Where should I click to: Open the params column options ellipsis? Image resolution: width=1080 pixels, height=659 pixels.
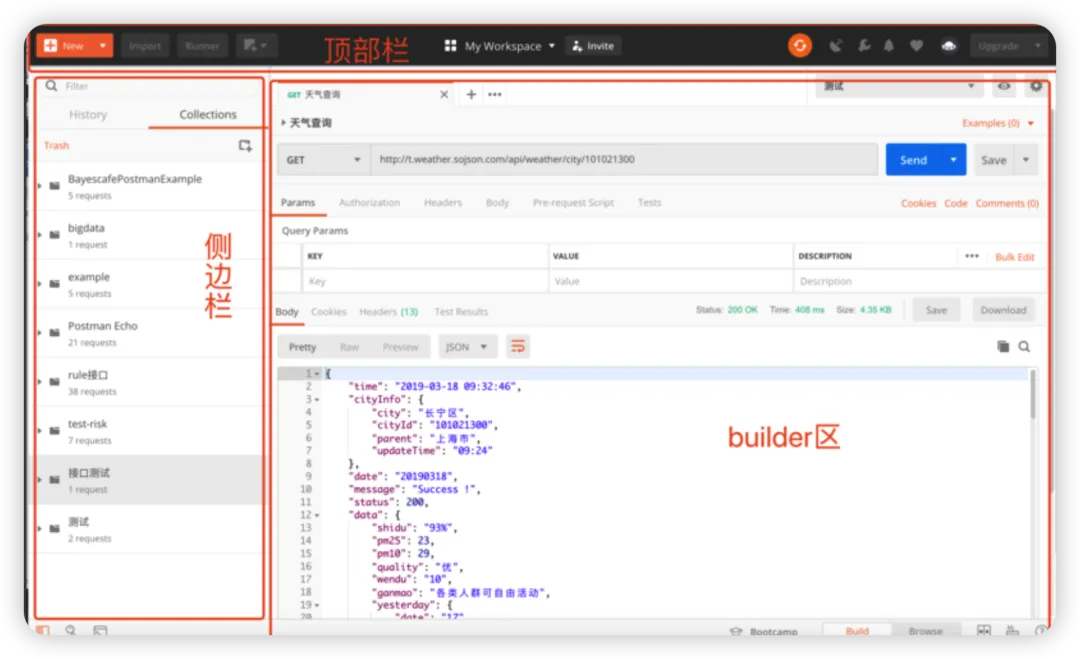(971, 256)
